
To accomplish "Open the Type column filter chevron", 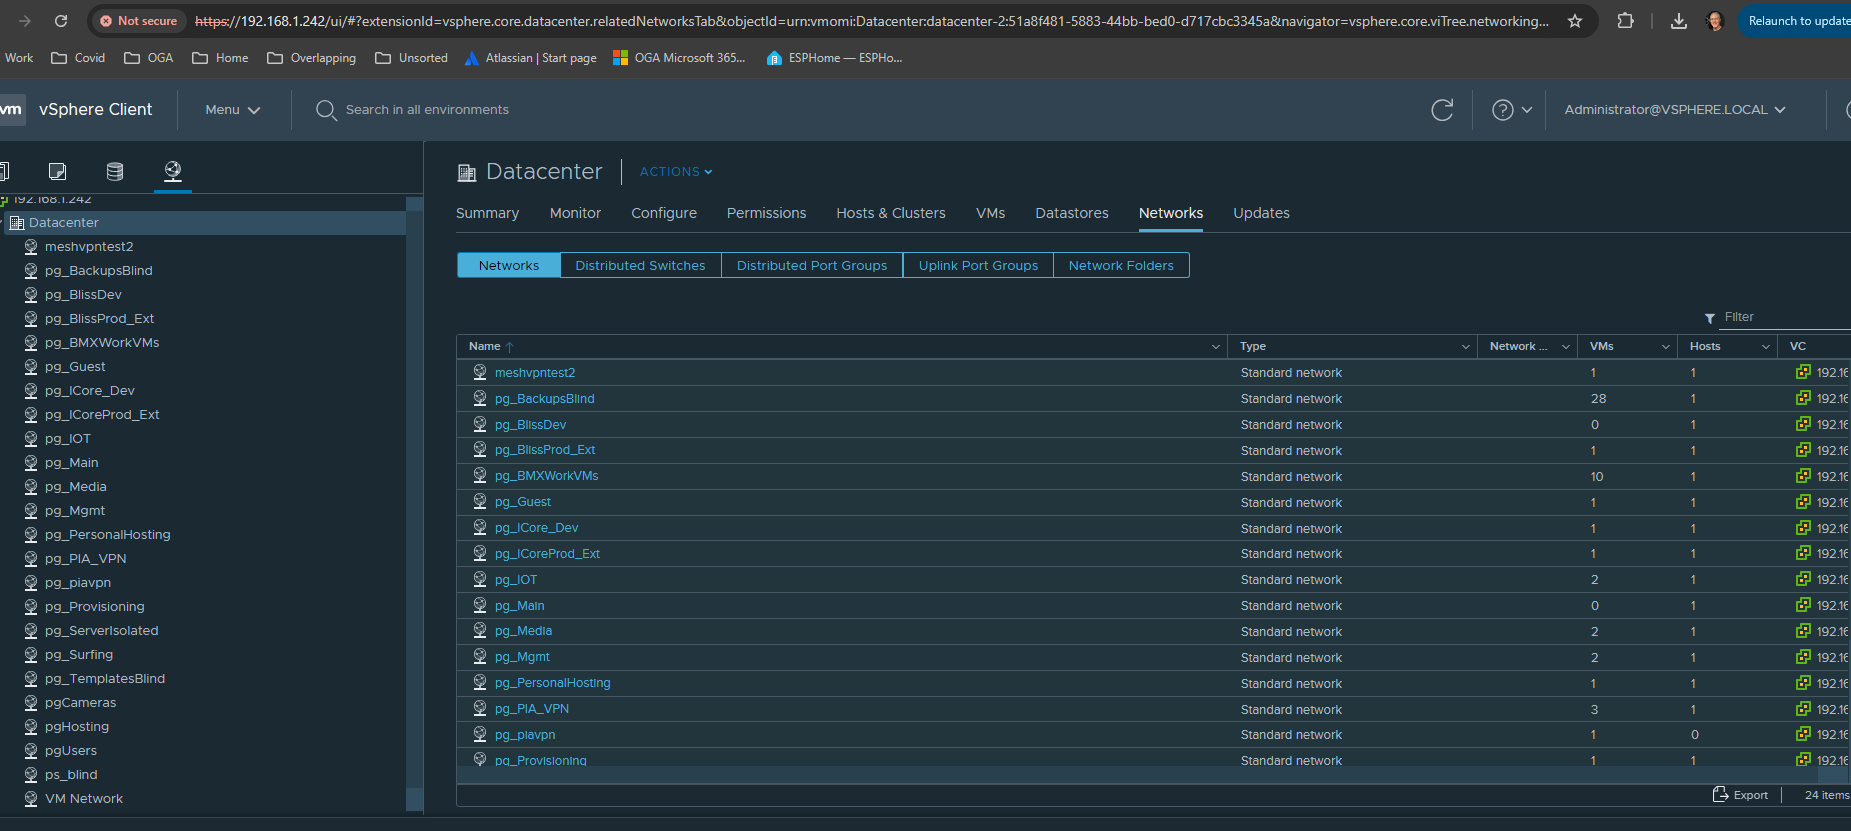I will [1466, 347].
